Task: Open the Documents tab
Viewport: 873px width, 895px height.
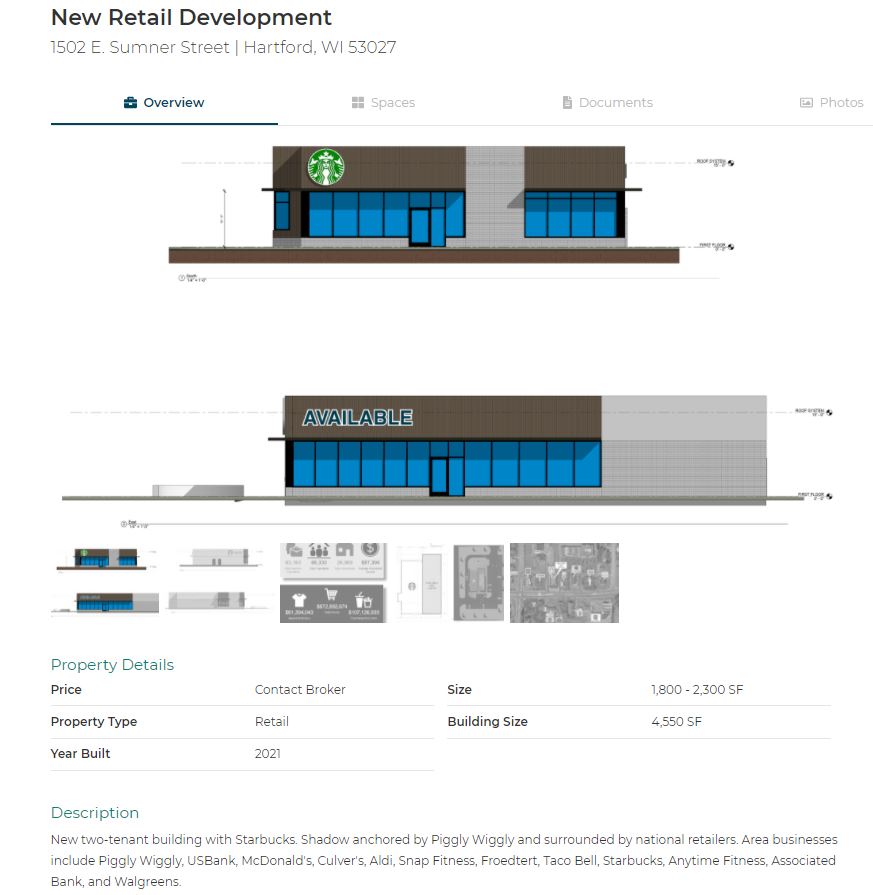Action: pyautogui.click(x=607, y=103)
